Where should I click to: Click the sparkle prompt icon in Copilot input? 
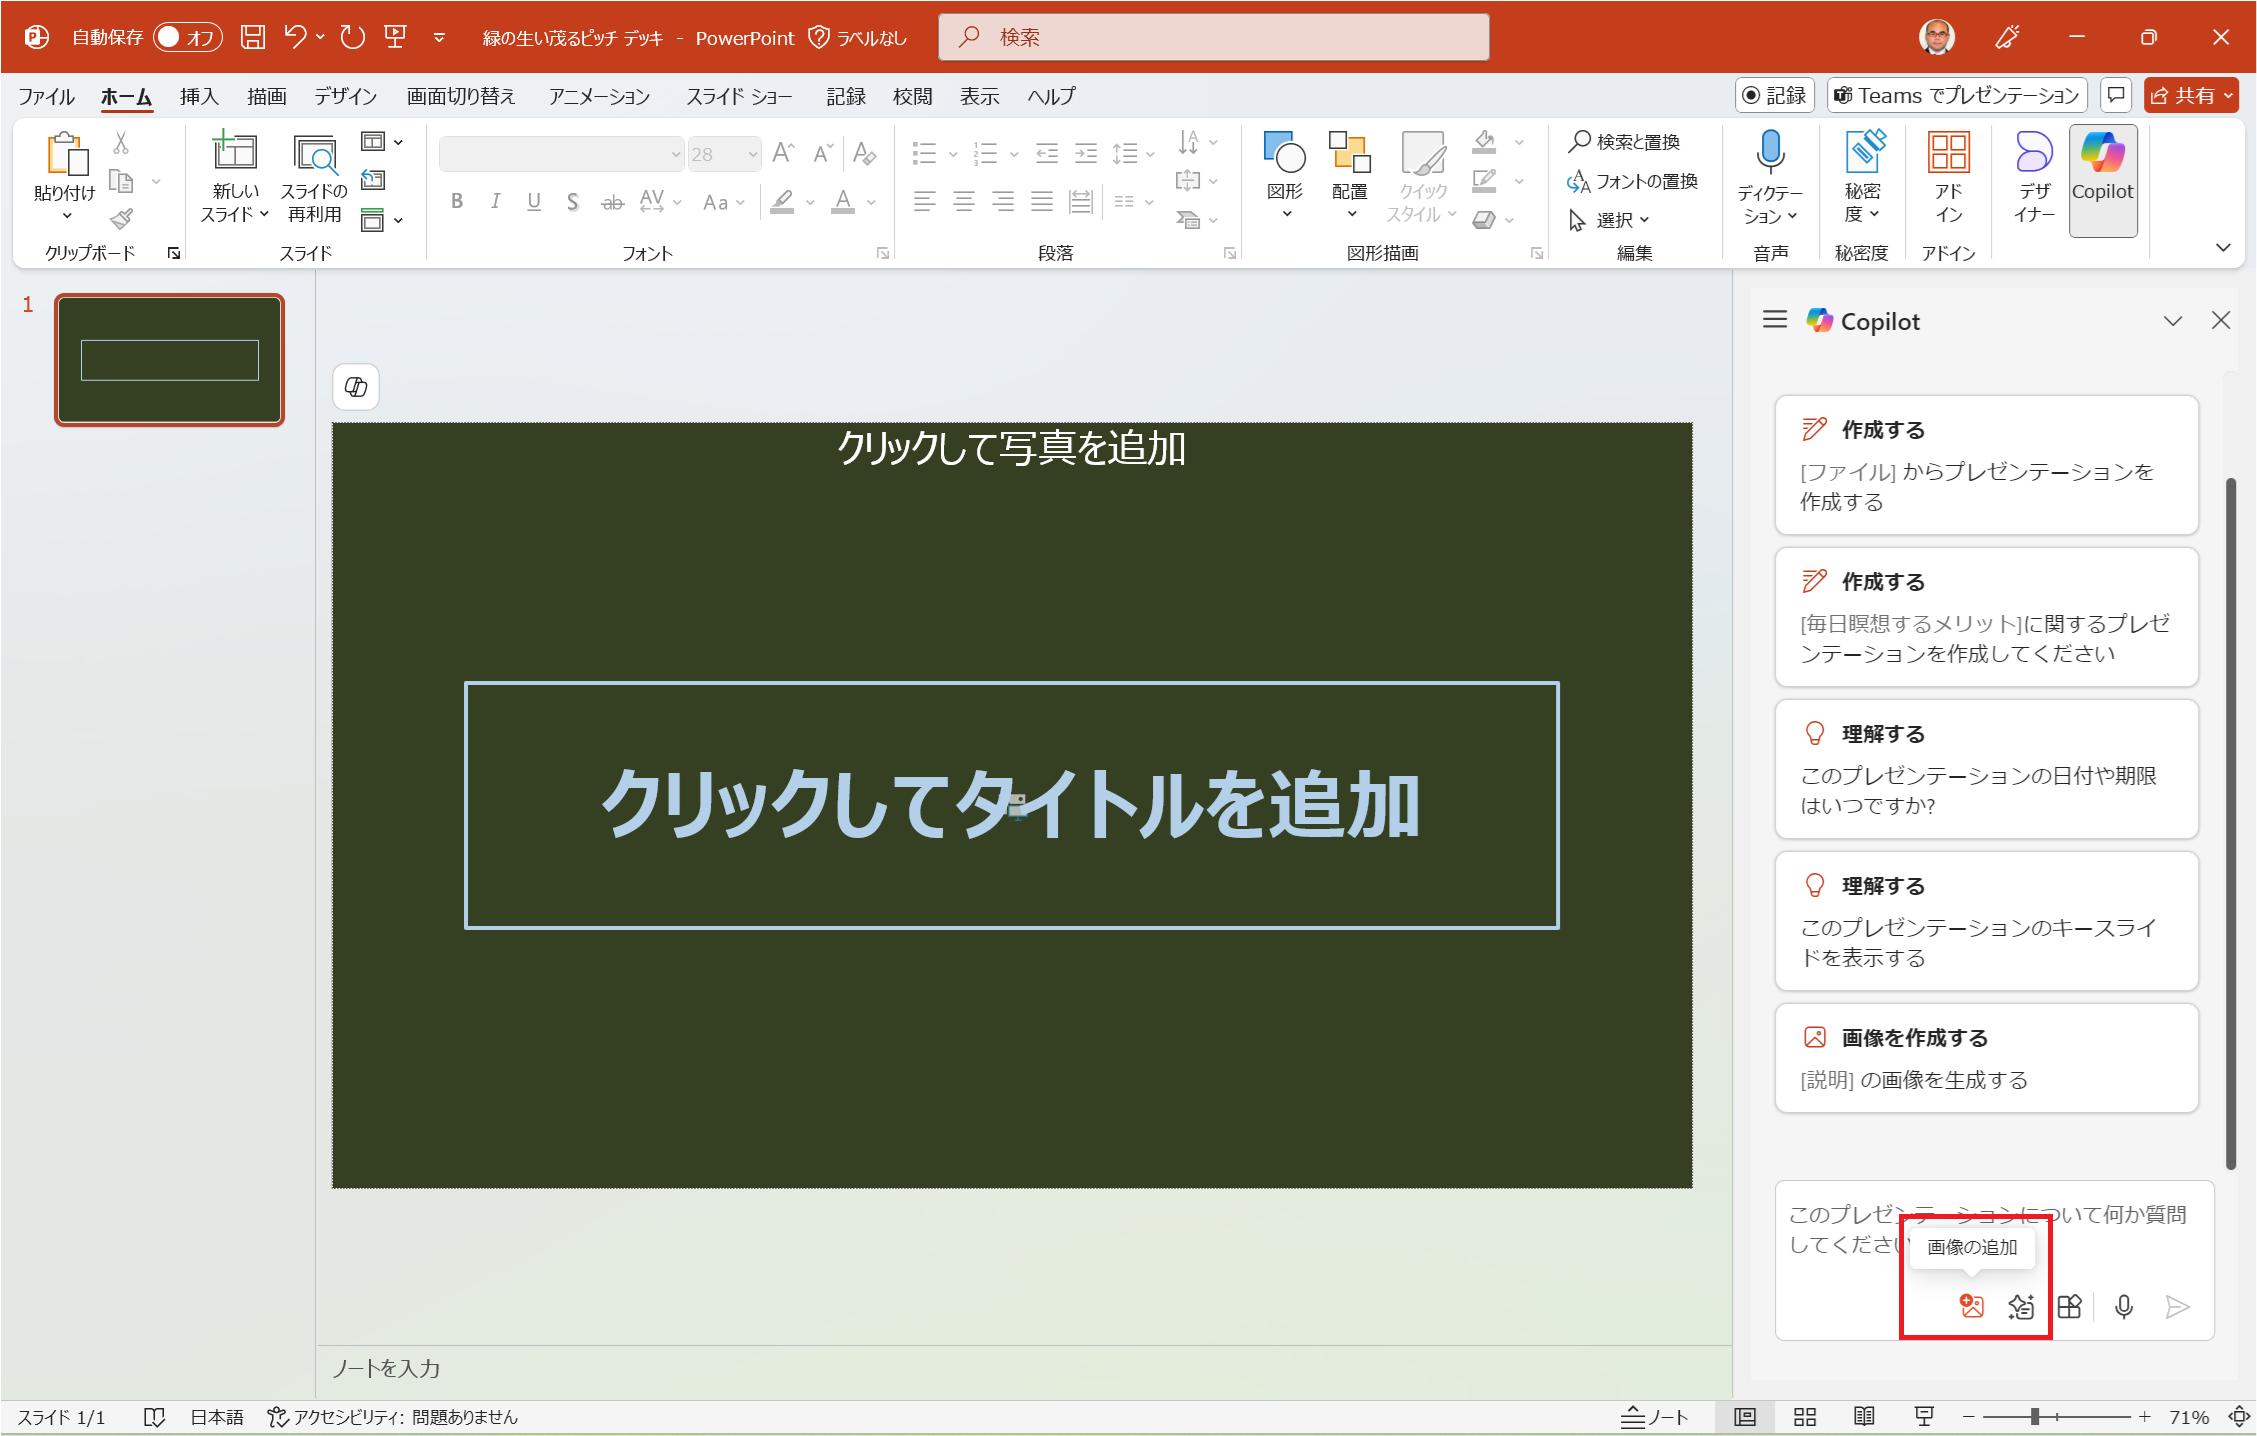click(x=2021, y=1306)
